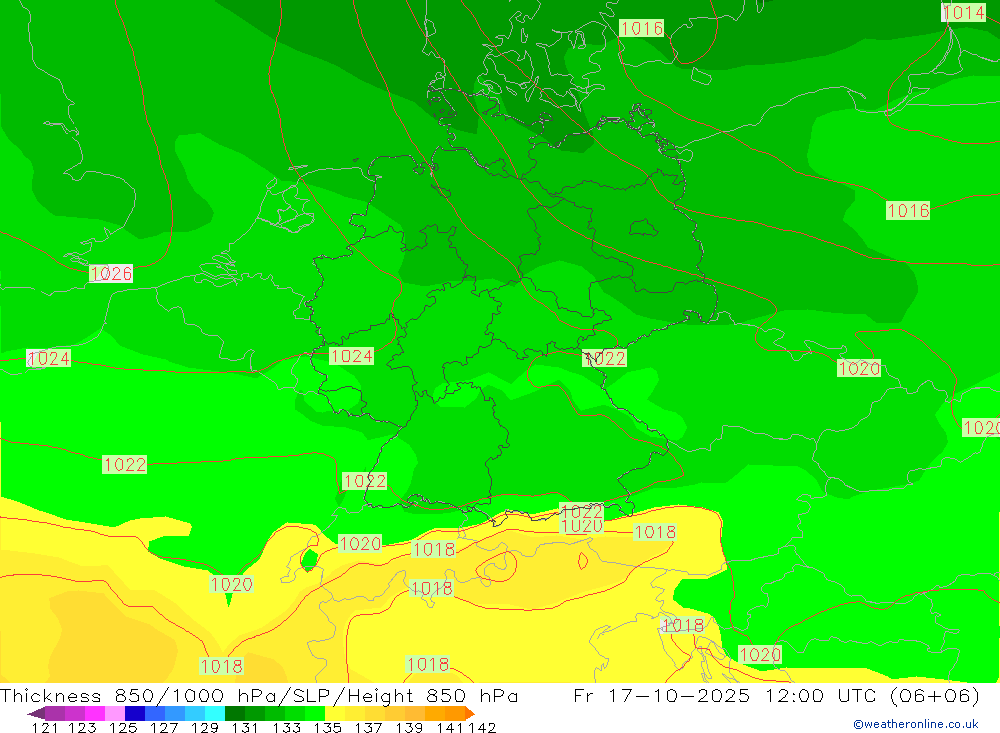Click the purple arrow tip starting the legend
1000x733 pixels.
pos(36,713)
